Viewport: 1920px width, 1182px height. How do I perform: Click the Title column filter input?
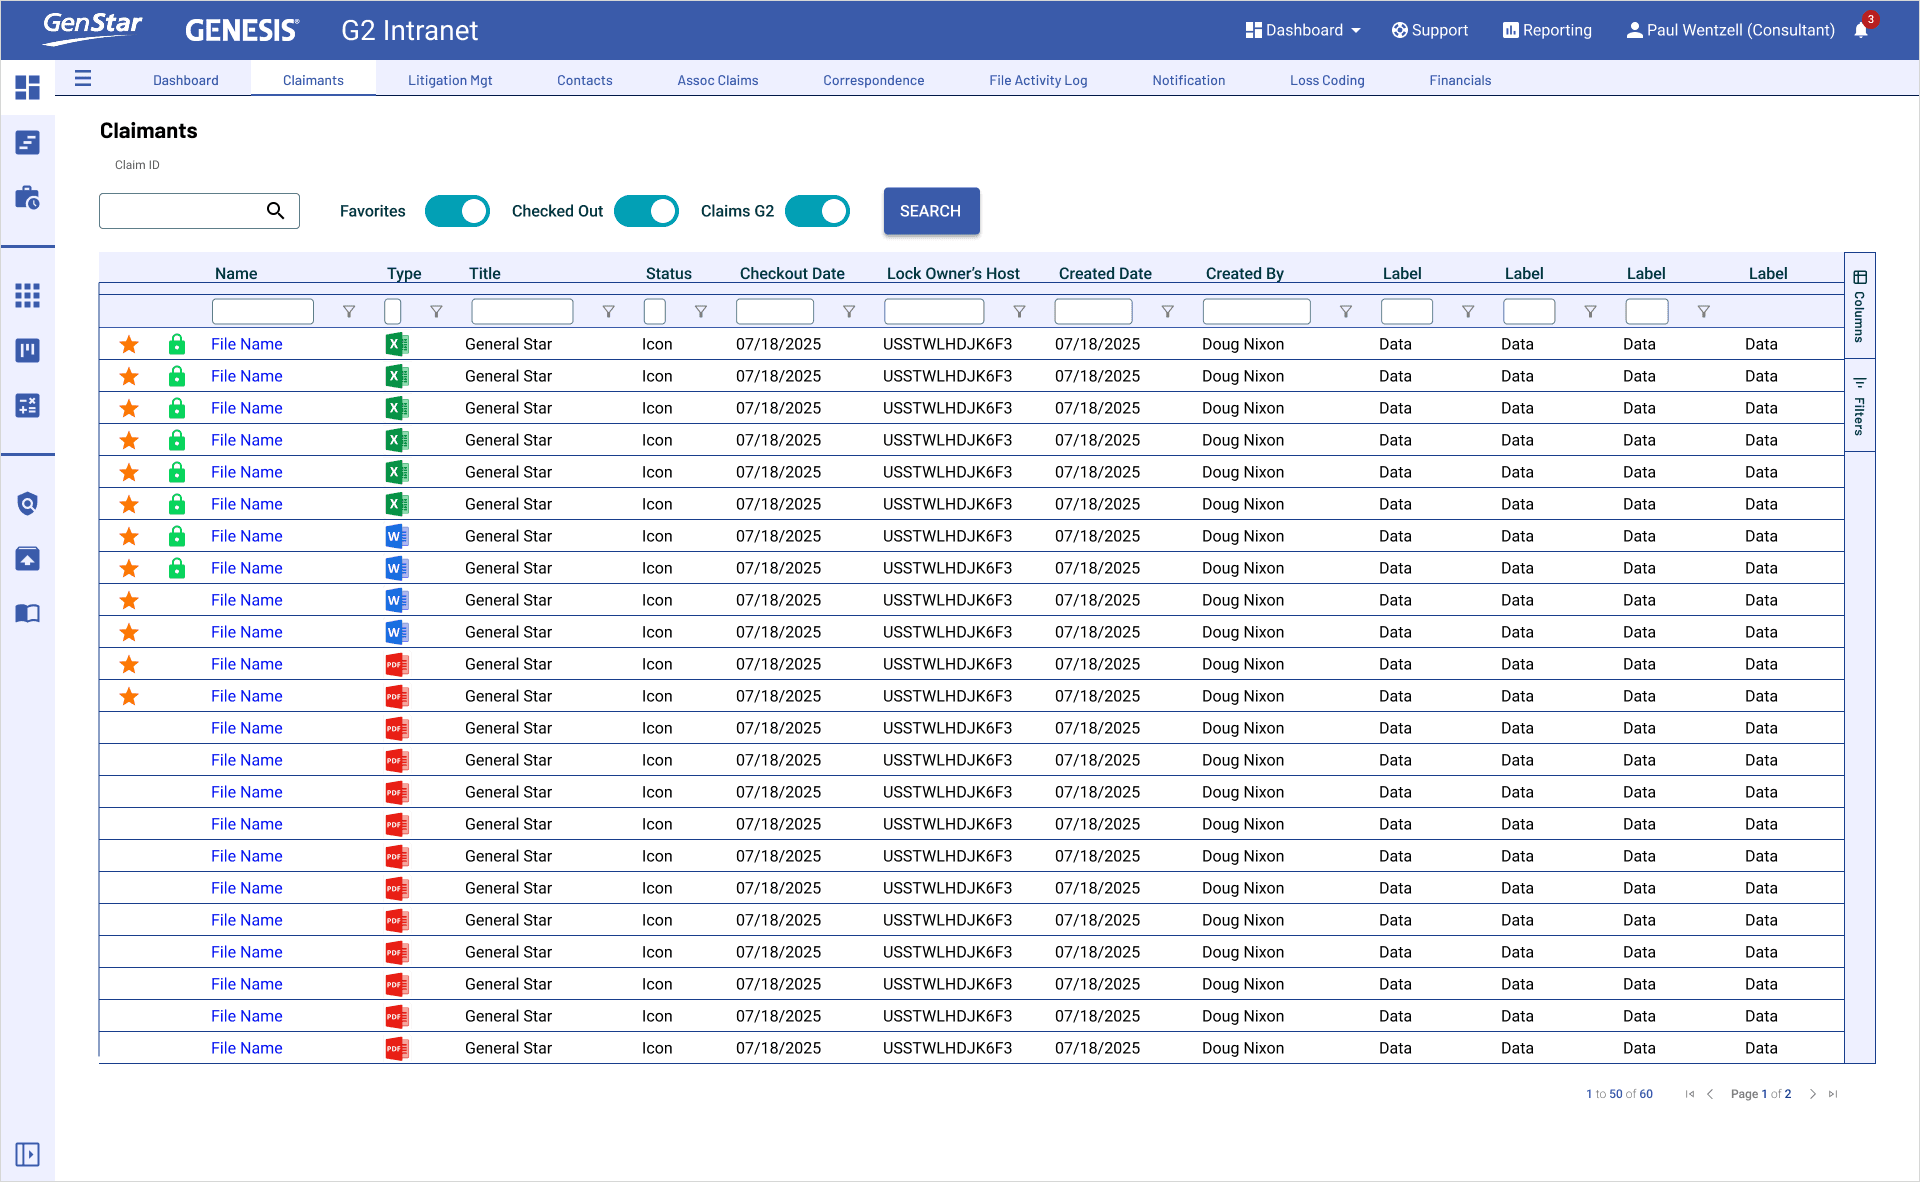tap(522, 312)
